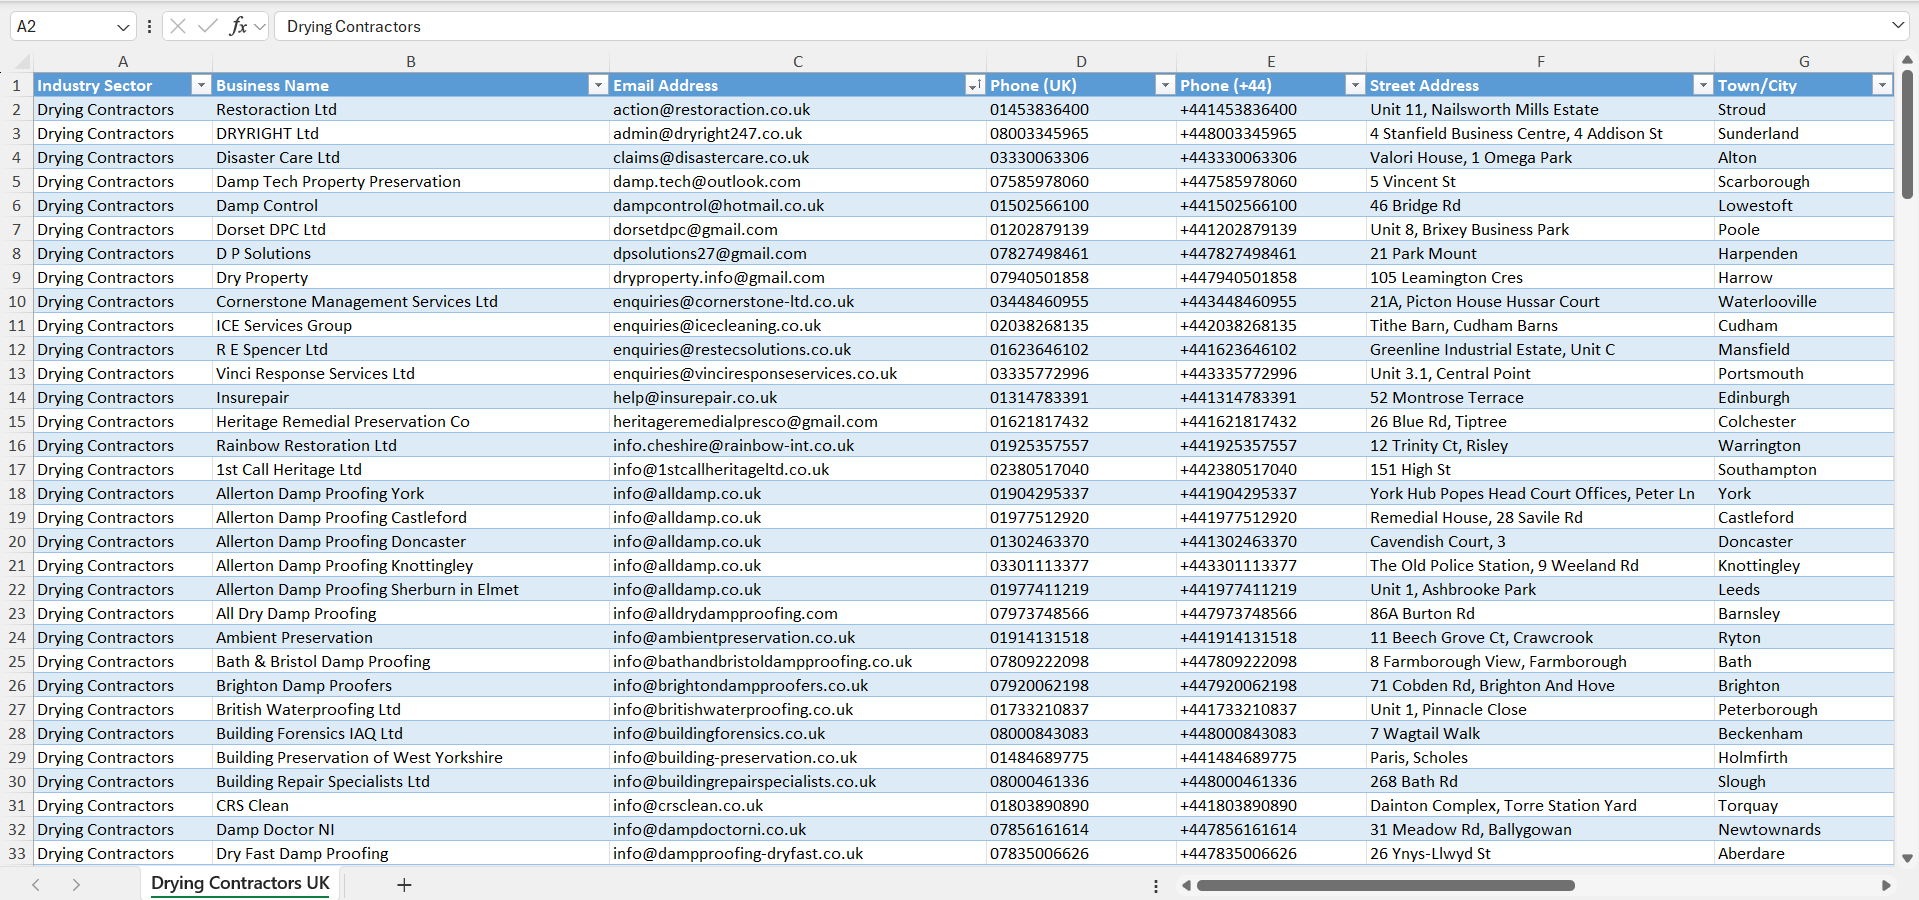
Task: Select column G header
Action: pyautogui.click(x=1804, y=61)
